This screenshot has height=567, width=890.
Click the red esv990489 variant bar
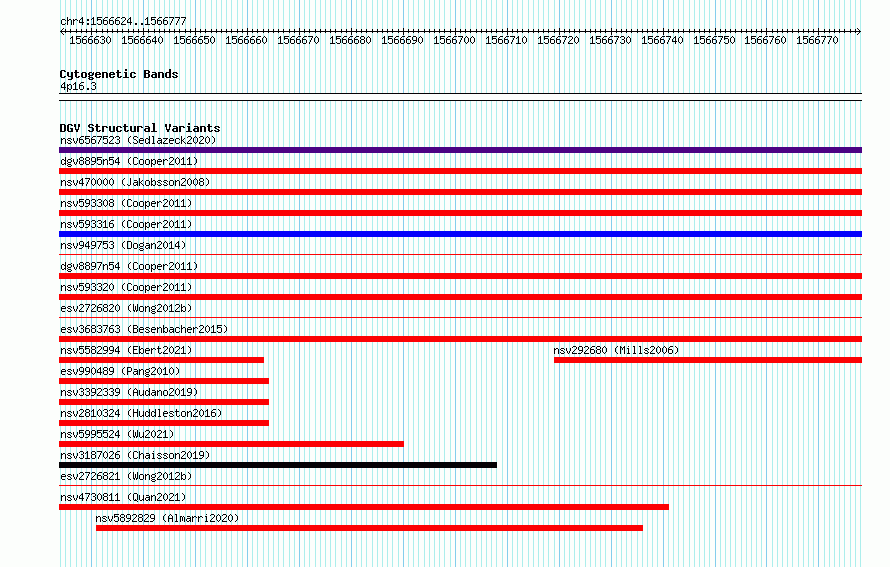[164, 381]
